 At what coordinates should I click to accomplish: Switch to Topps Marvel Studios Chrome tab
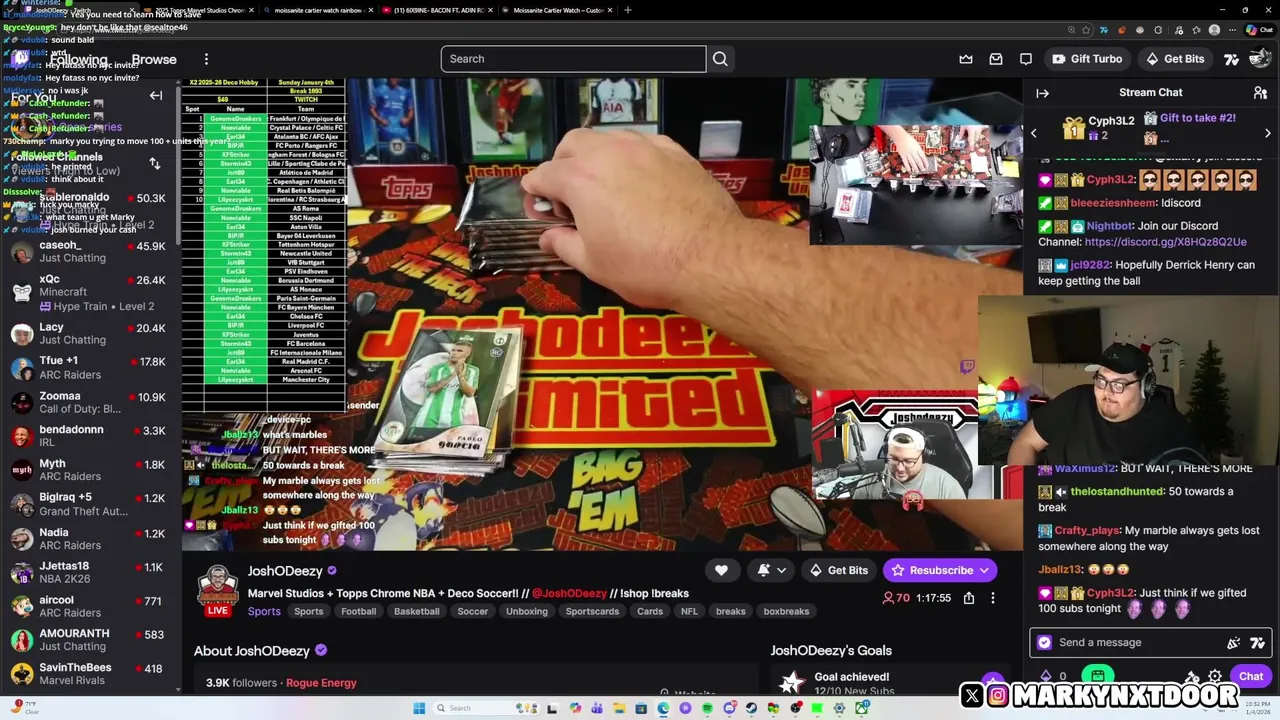(199, 10)
